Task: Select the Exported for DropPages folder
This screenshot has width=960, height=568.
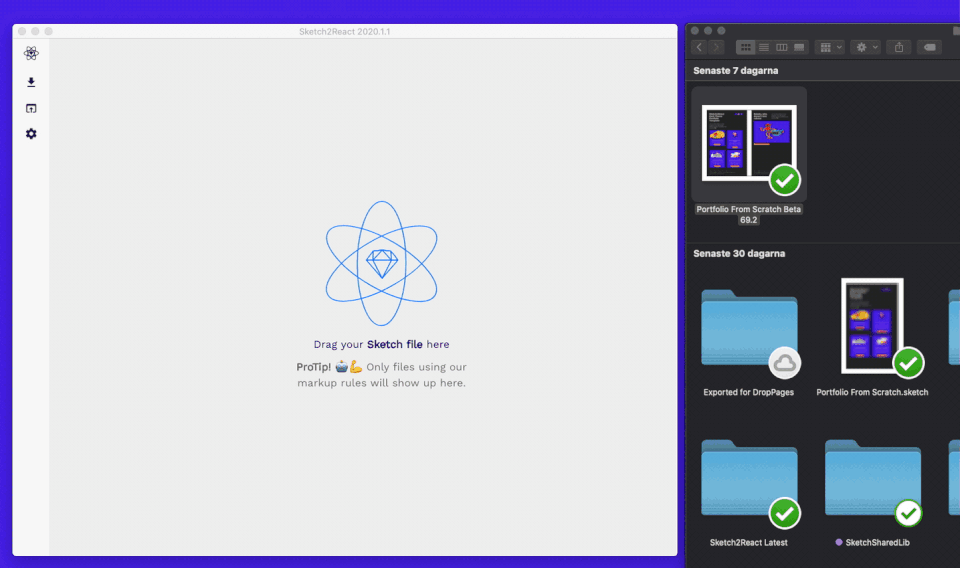Action: pyautogui.click(x=749, y=327)
